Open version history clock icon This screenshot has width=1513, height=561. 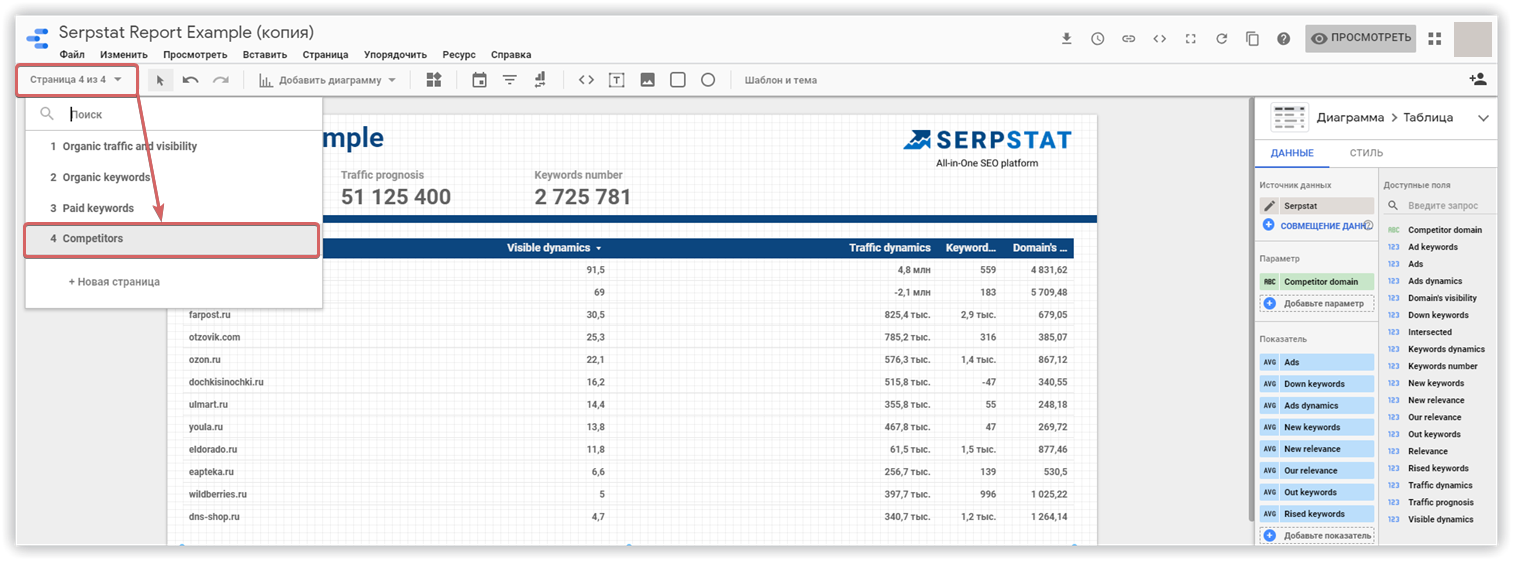[x=1098, y=39]
